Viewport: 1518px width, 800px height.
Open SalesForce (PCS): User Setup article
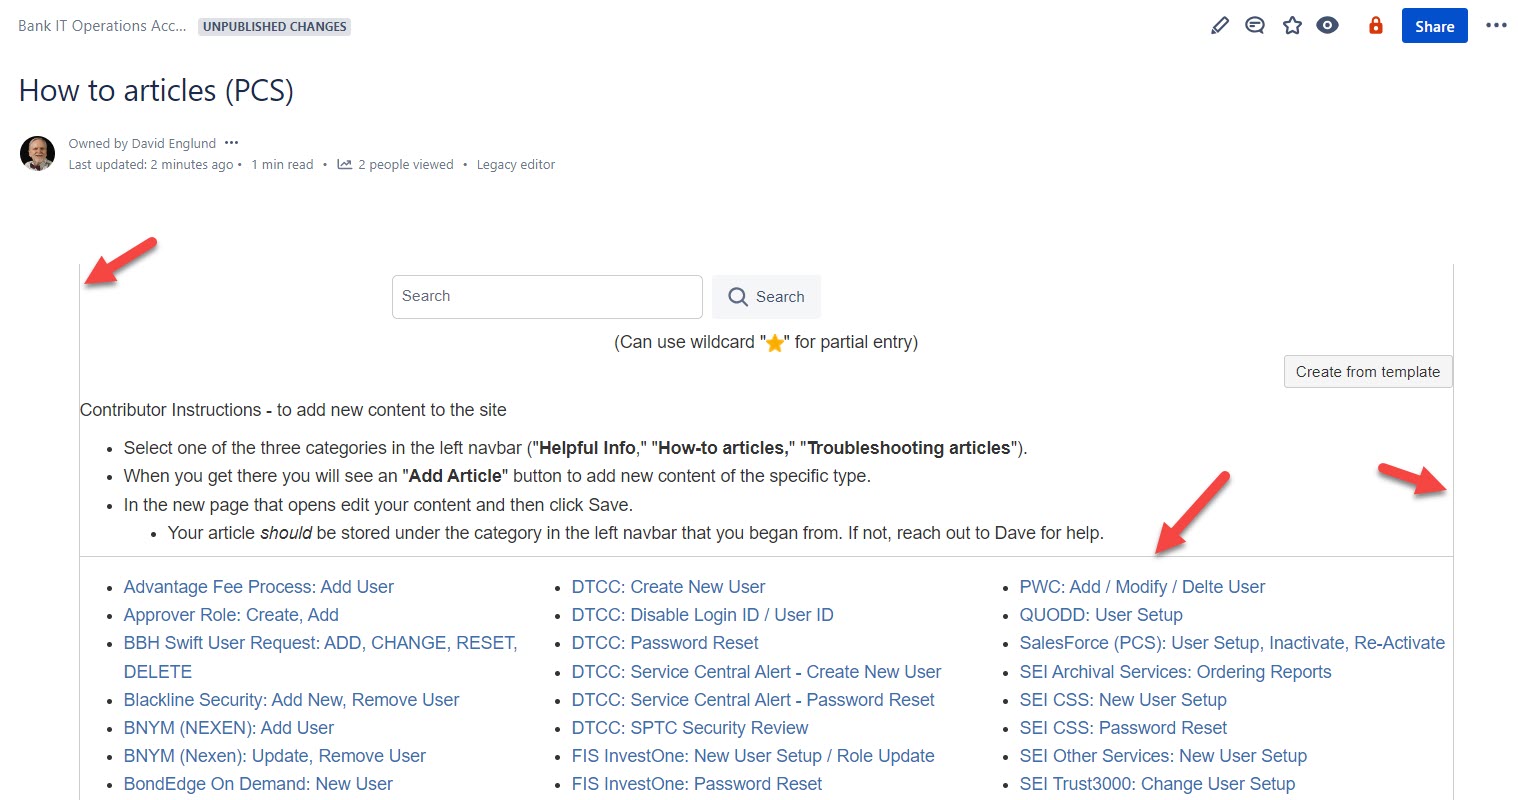pos(1232,643)
